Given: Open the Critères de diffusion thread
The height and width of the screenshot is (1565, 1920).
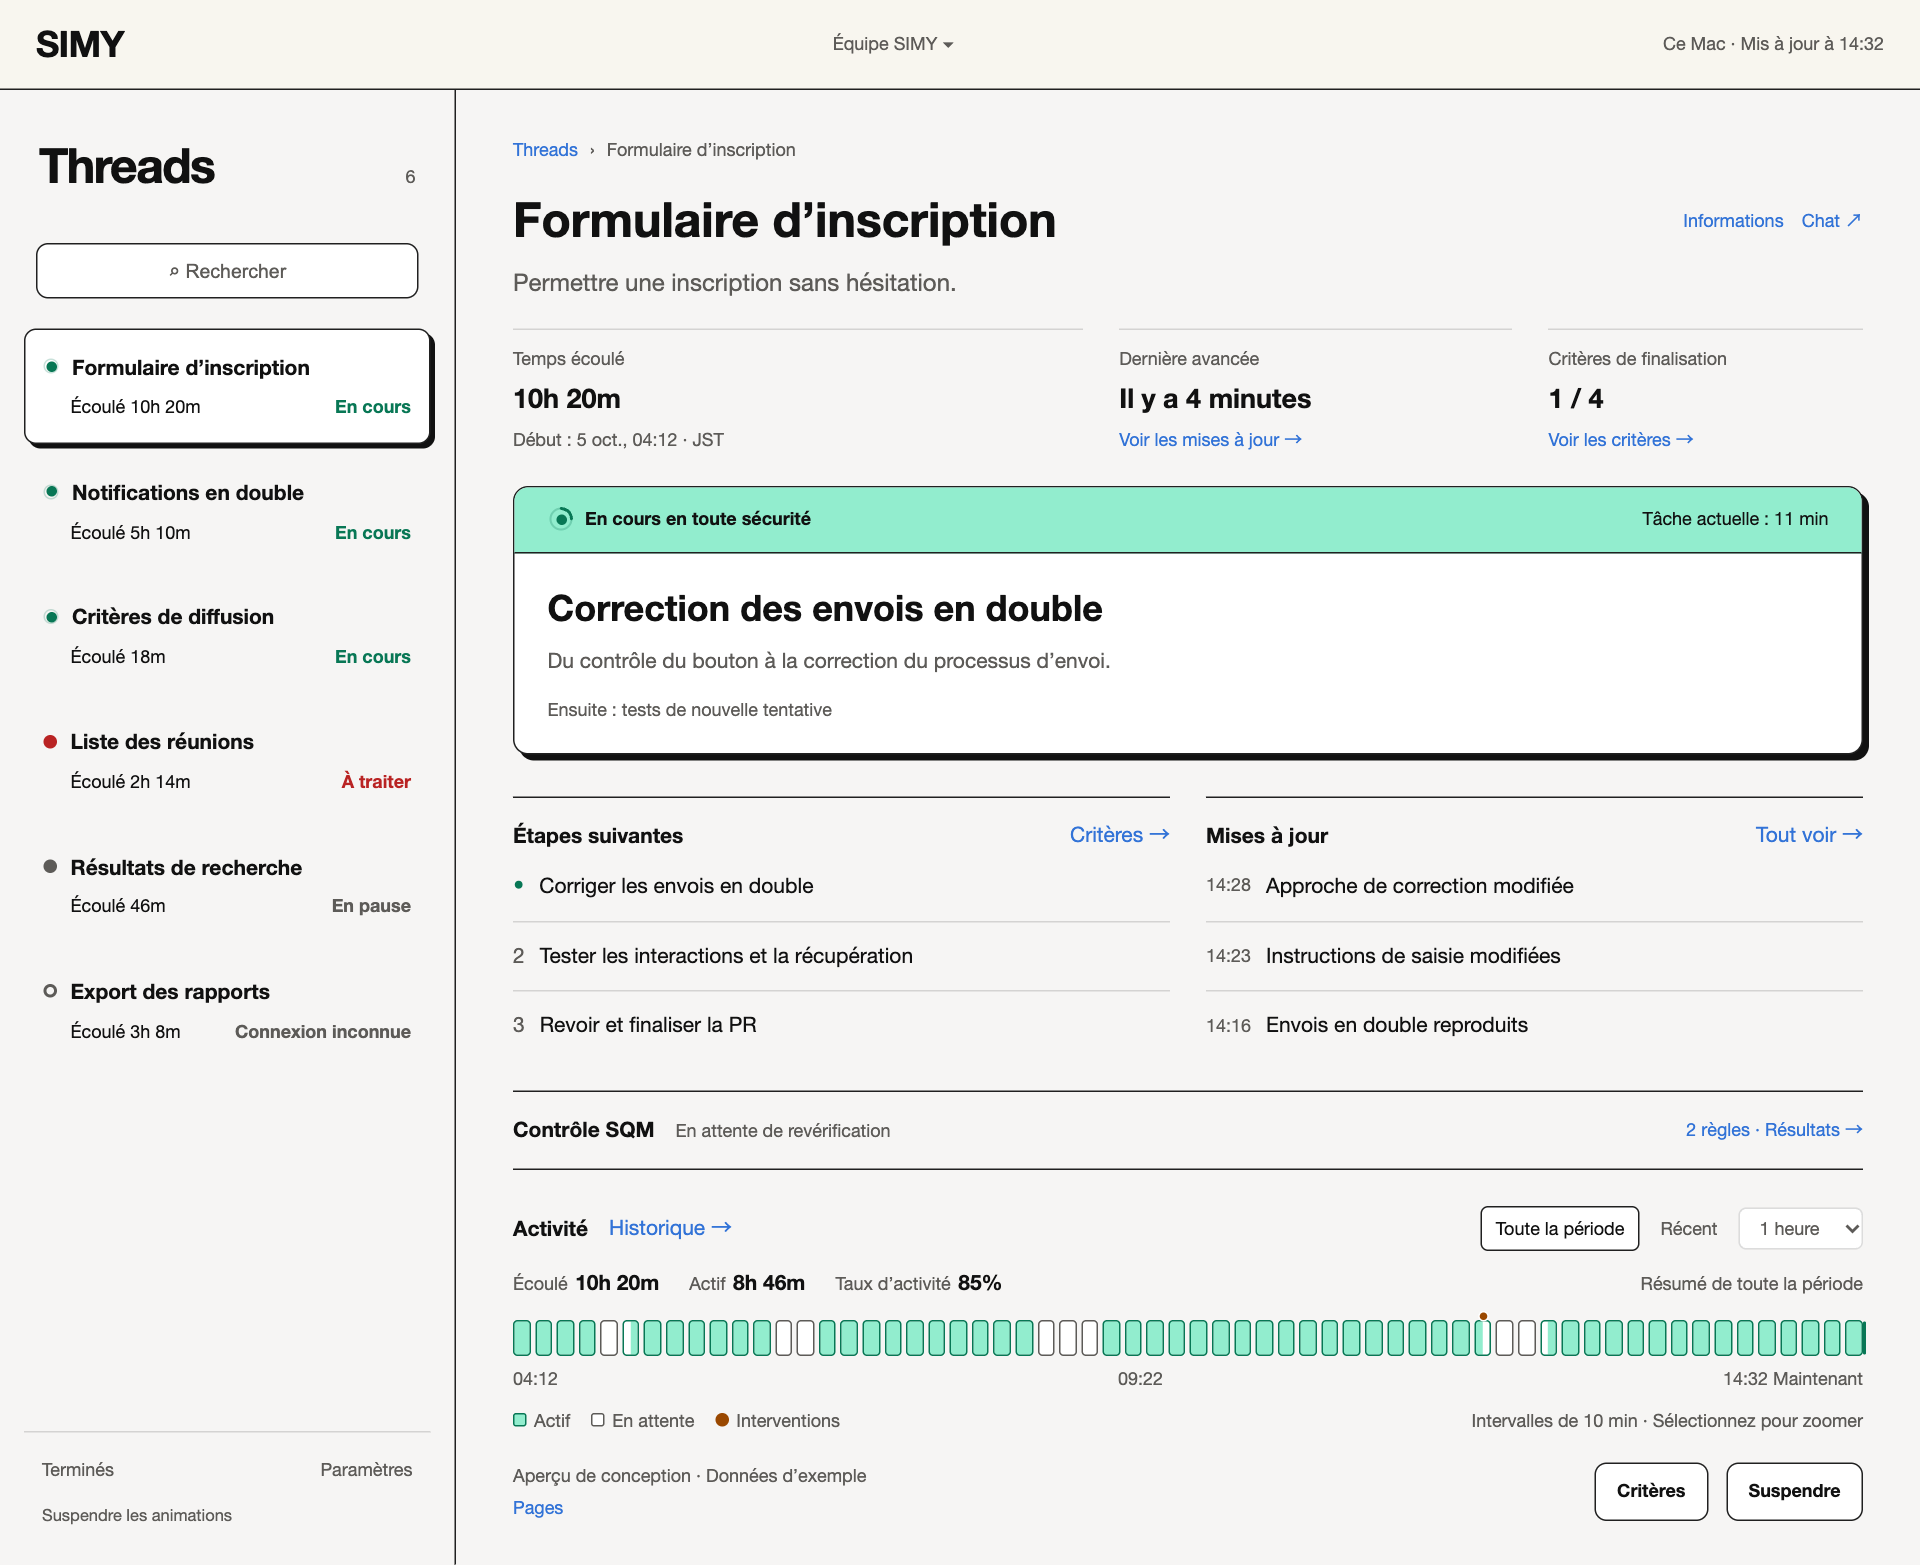Looking at the screenshot, I should tap(228, 636).
